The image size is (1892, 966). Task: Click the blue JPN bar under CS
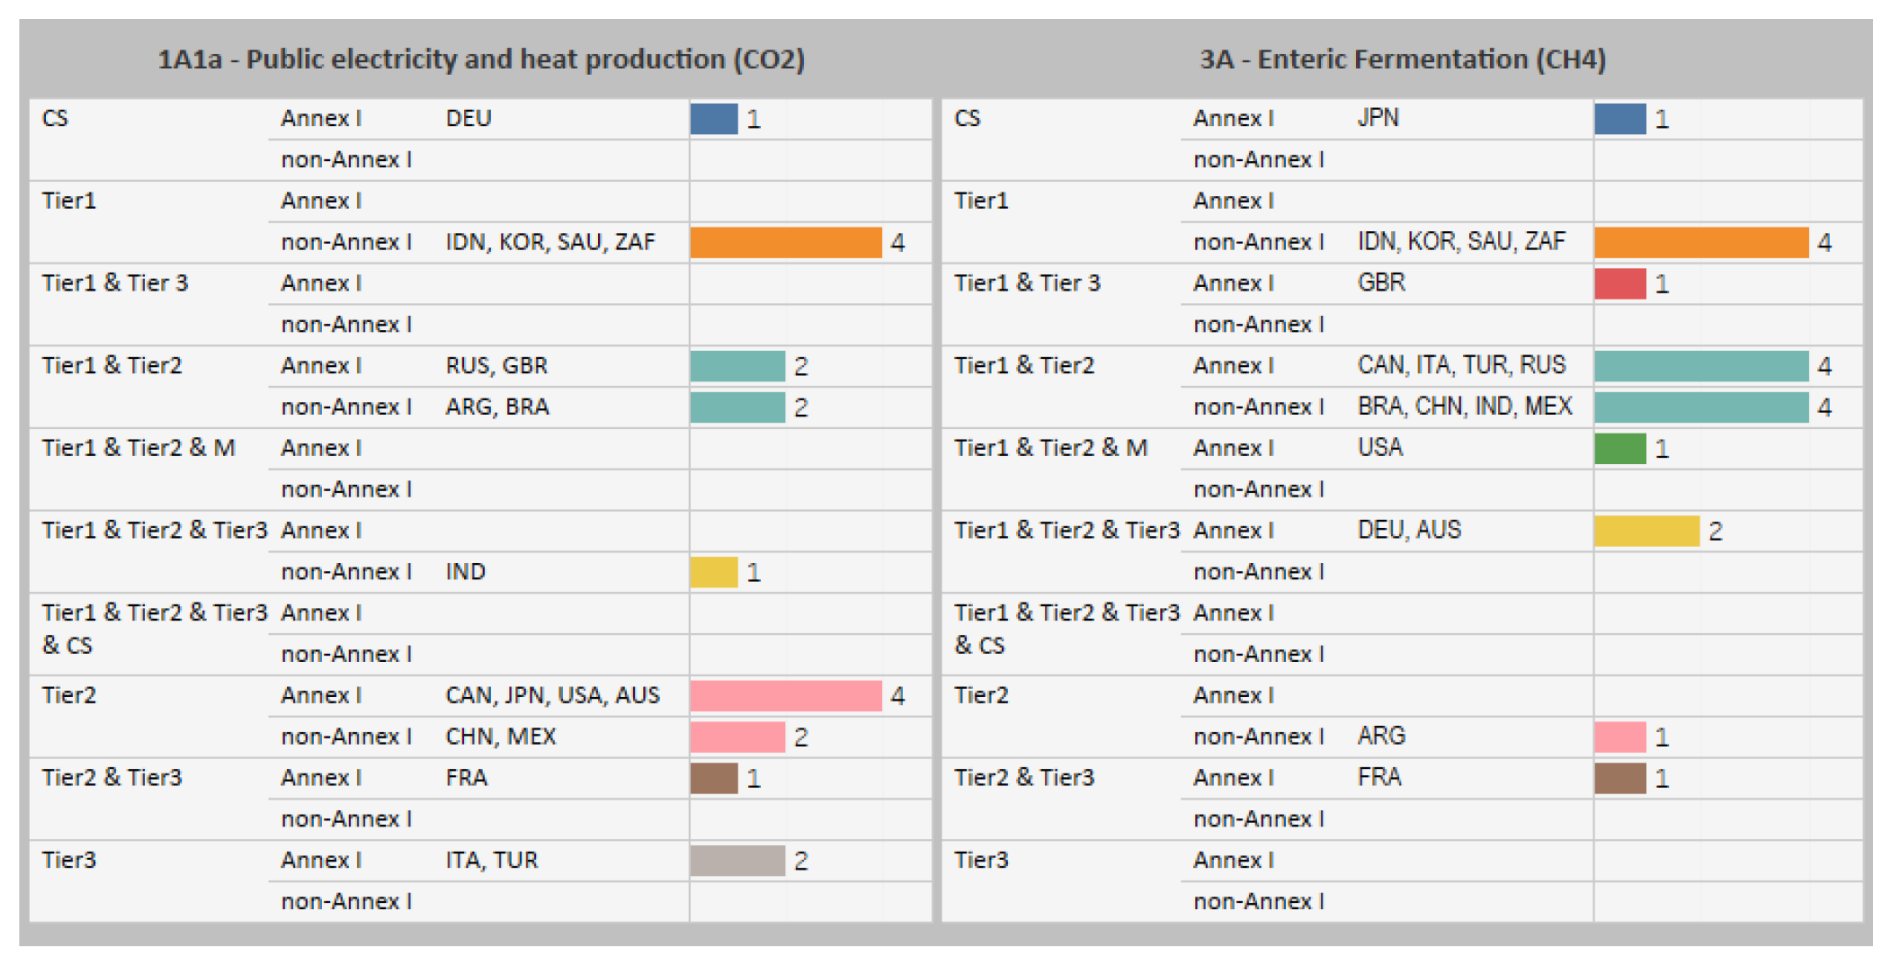(x=1619, y=119)
